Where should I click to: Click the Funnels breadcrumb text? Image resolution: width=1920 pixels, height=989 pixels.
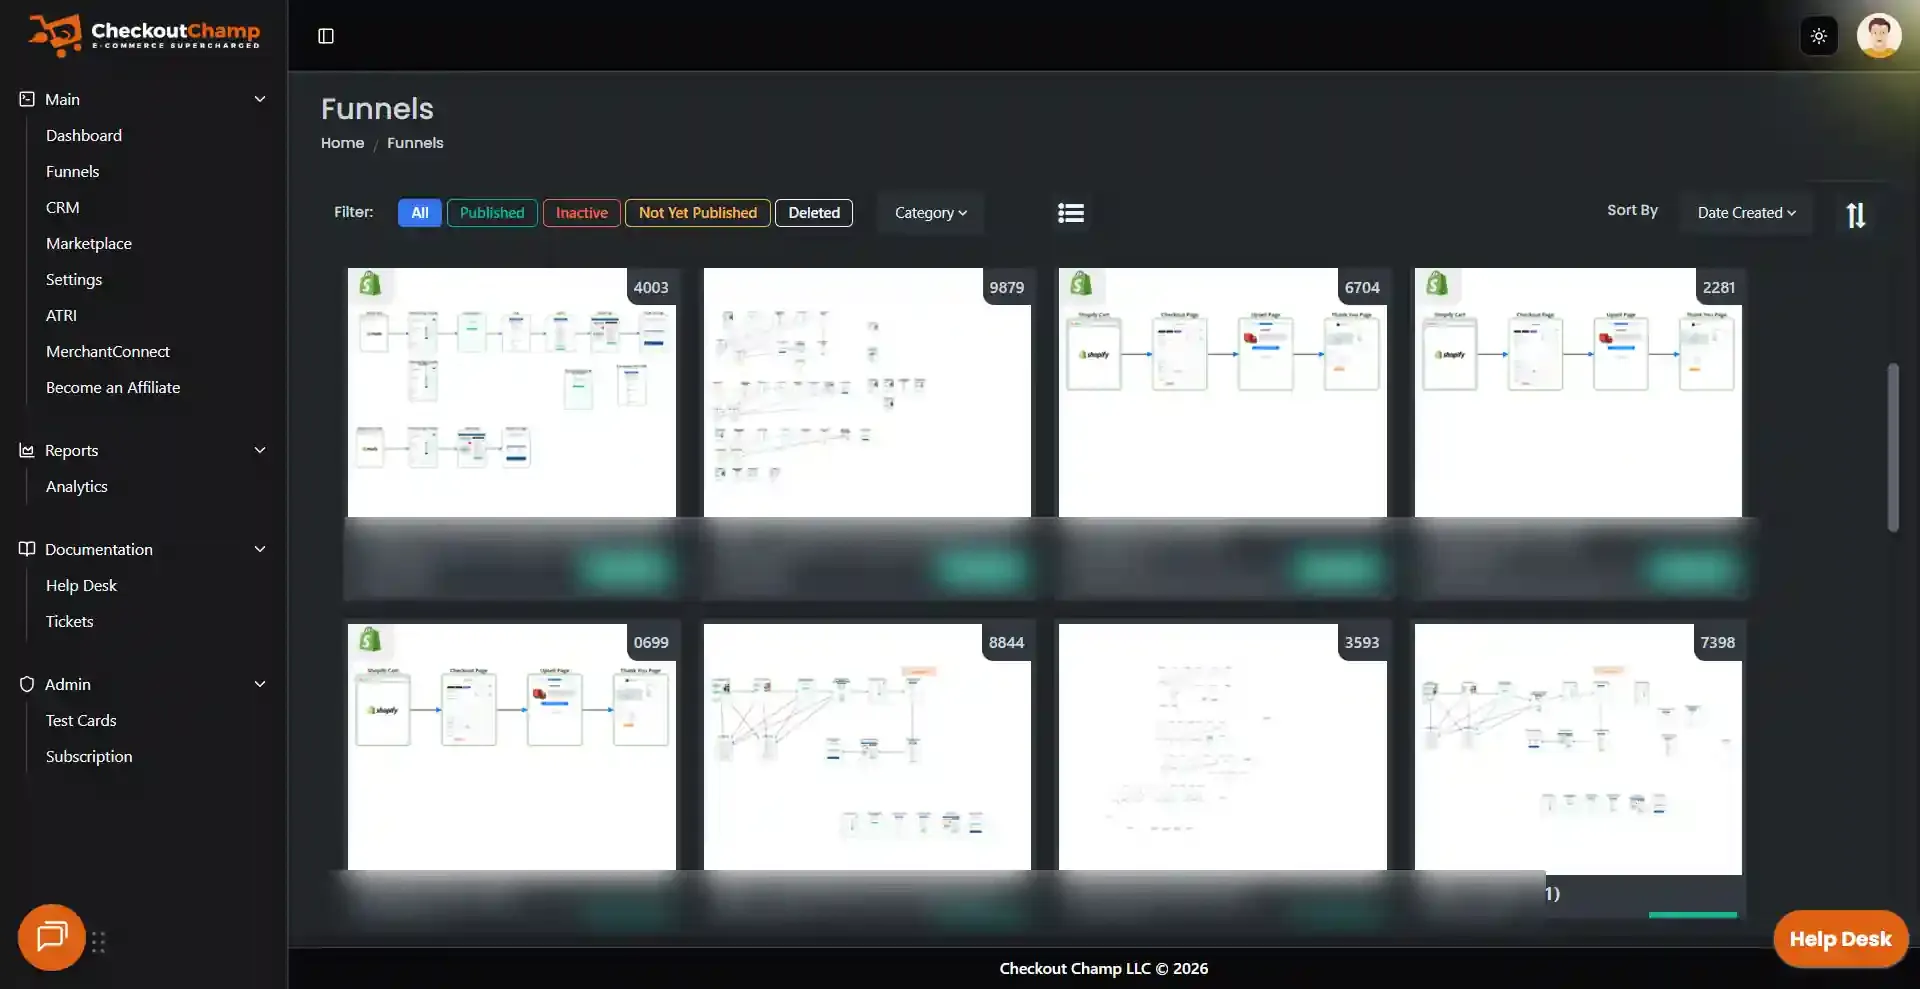[x=415, y=143]
